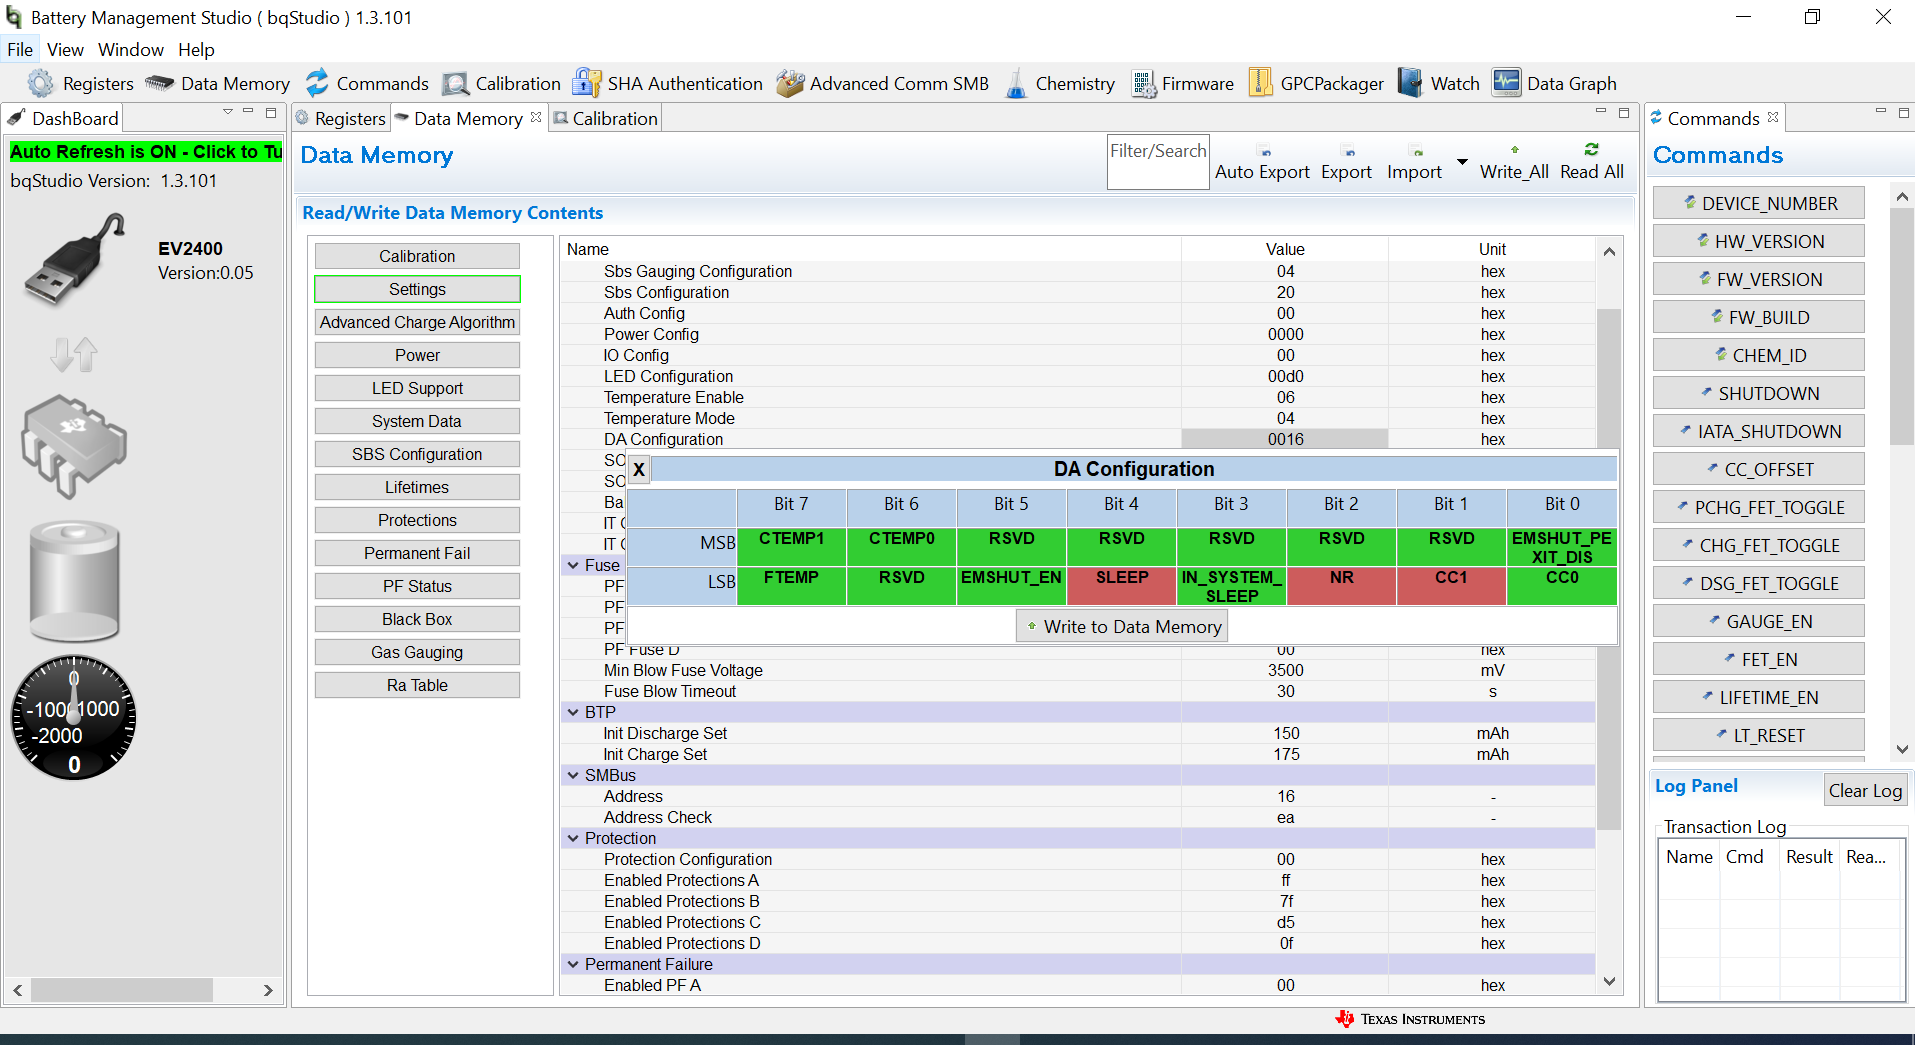Open the View menu
1915x1045 pixels.
[x=65, y=50]
